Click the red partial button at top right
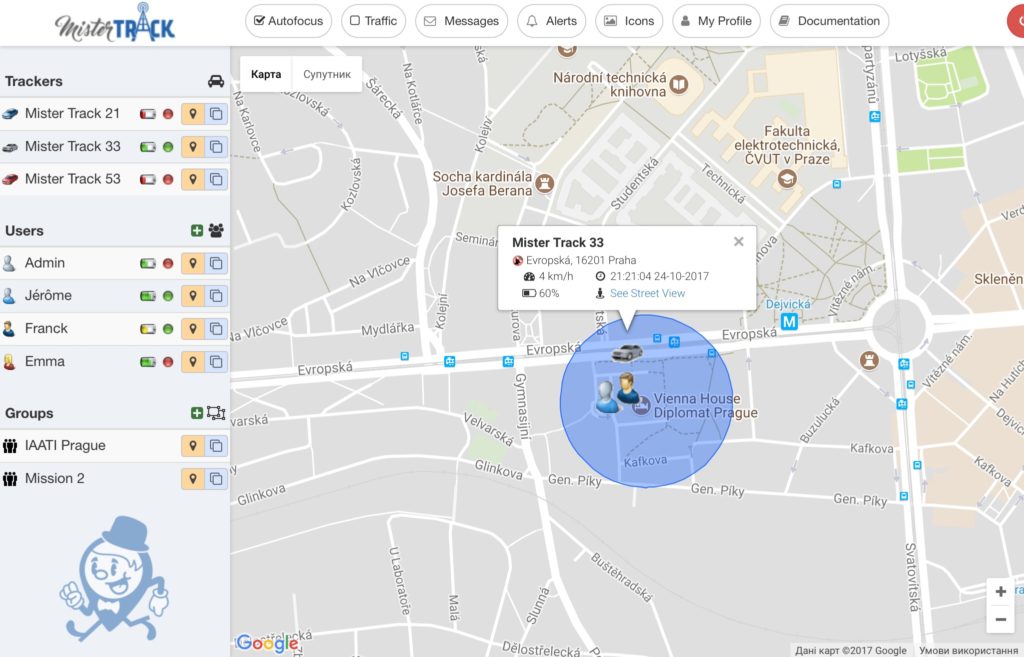This screenshot has height=657, width=1024. tap(1016, 21)
